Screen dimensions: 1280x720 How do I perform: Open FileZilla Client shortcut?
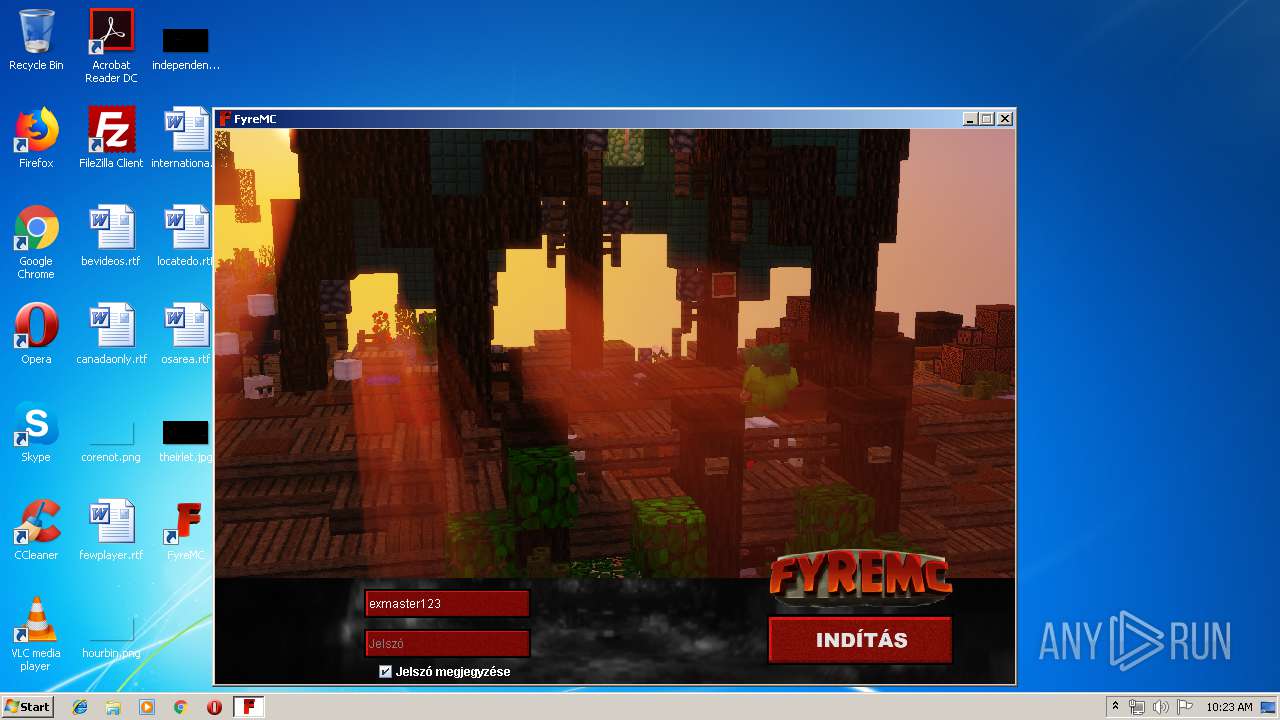pyautogui.click(x=111, y=138)
